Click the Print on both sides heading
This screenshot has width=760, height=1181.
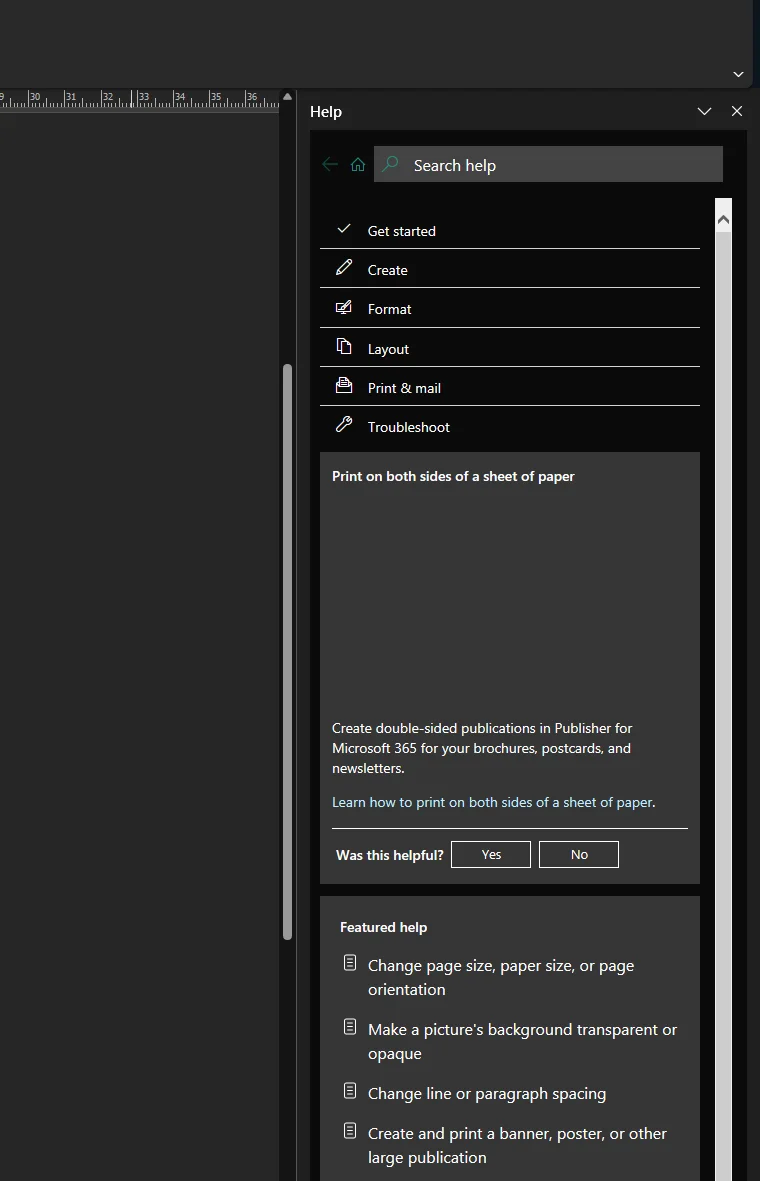[453, 476]
